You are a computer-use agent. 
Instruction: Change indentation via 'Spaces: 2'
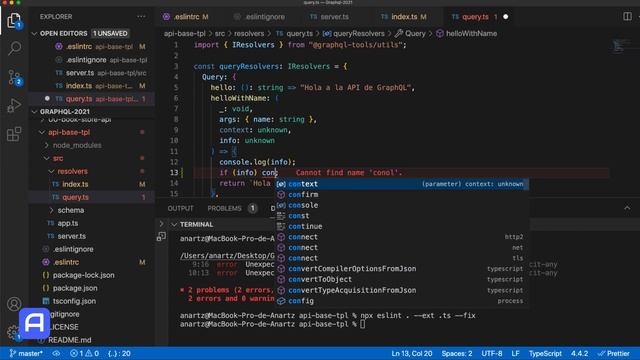tap(457, 353)
